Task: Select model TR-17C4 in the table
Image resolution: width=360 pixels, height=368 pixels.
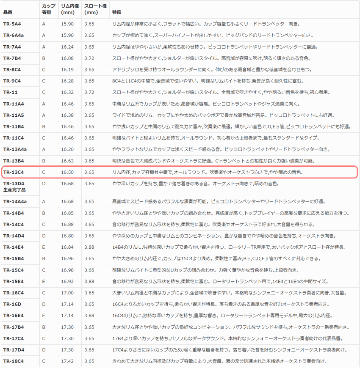Action: pos(13,338)
